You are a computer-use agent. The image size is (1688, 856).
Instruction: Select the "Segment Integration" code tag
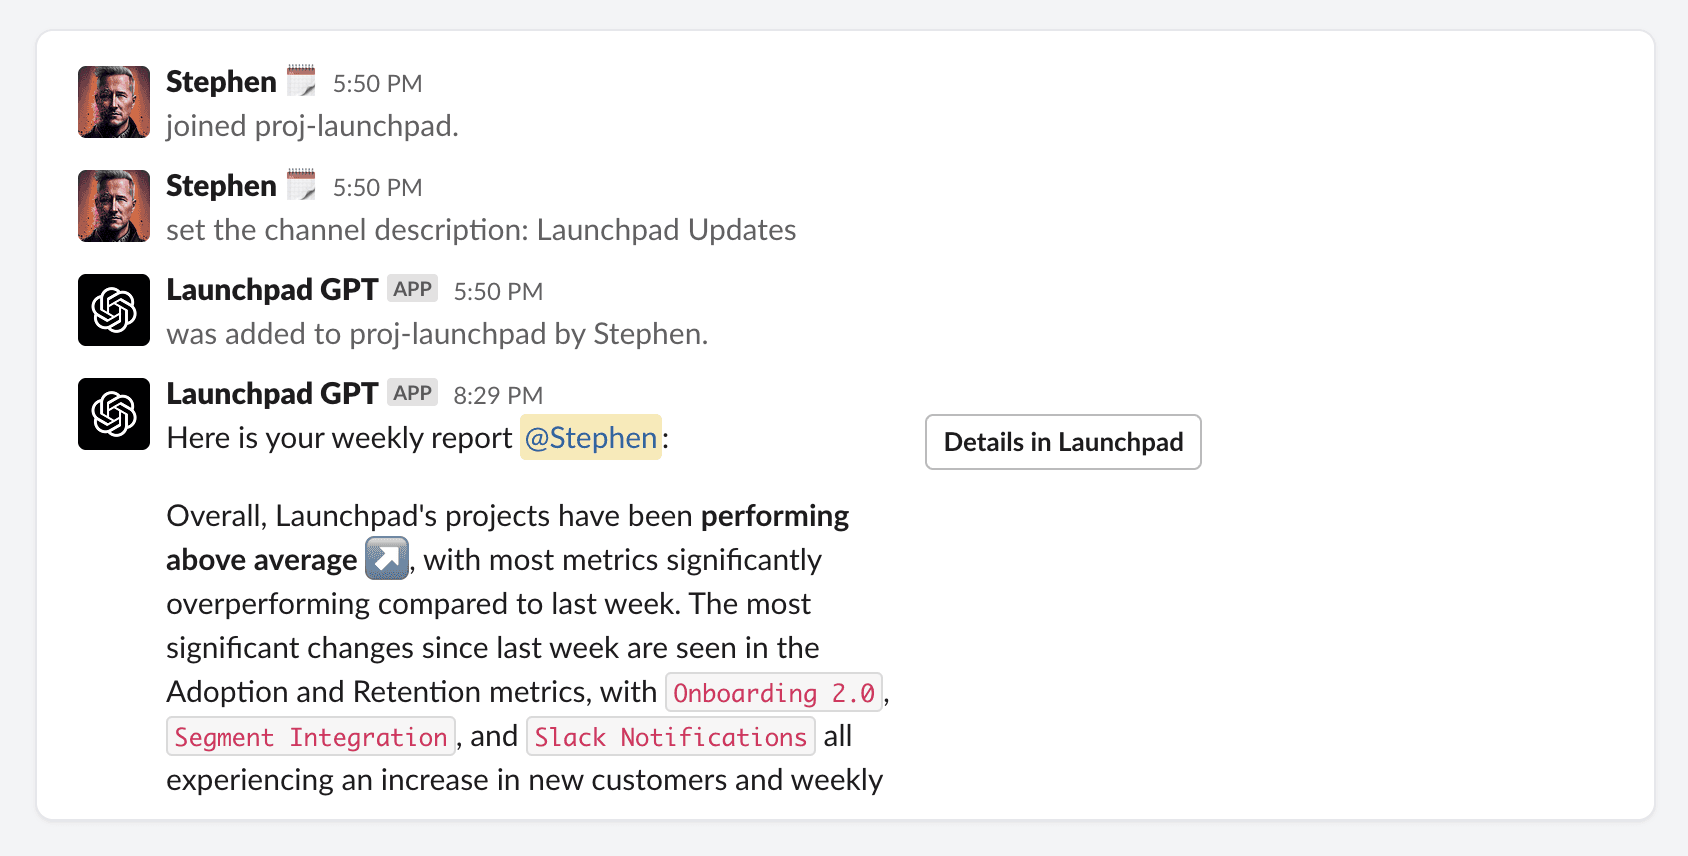311,737
